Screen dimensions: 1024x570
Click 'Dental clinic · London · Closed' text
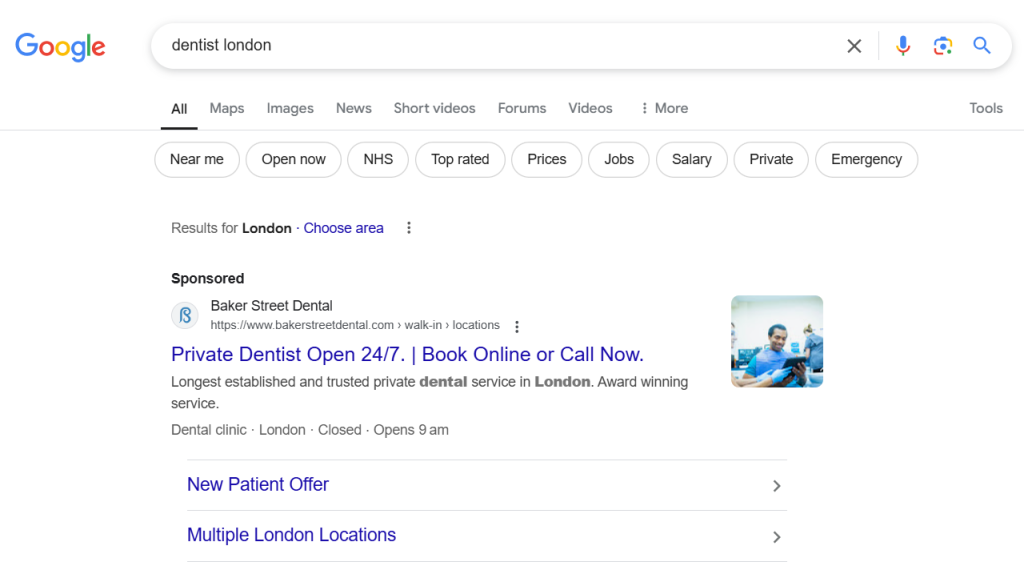pos(266,430)
